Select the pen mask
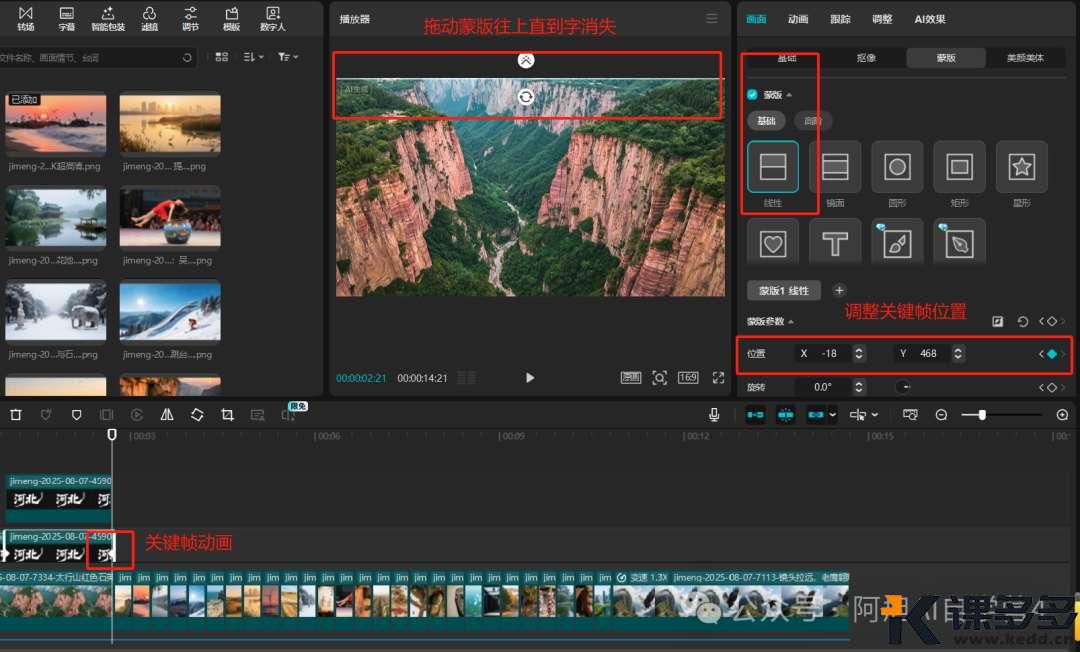The image size is (1080, 652). click(x=959, y=242)
